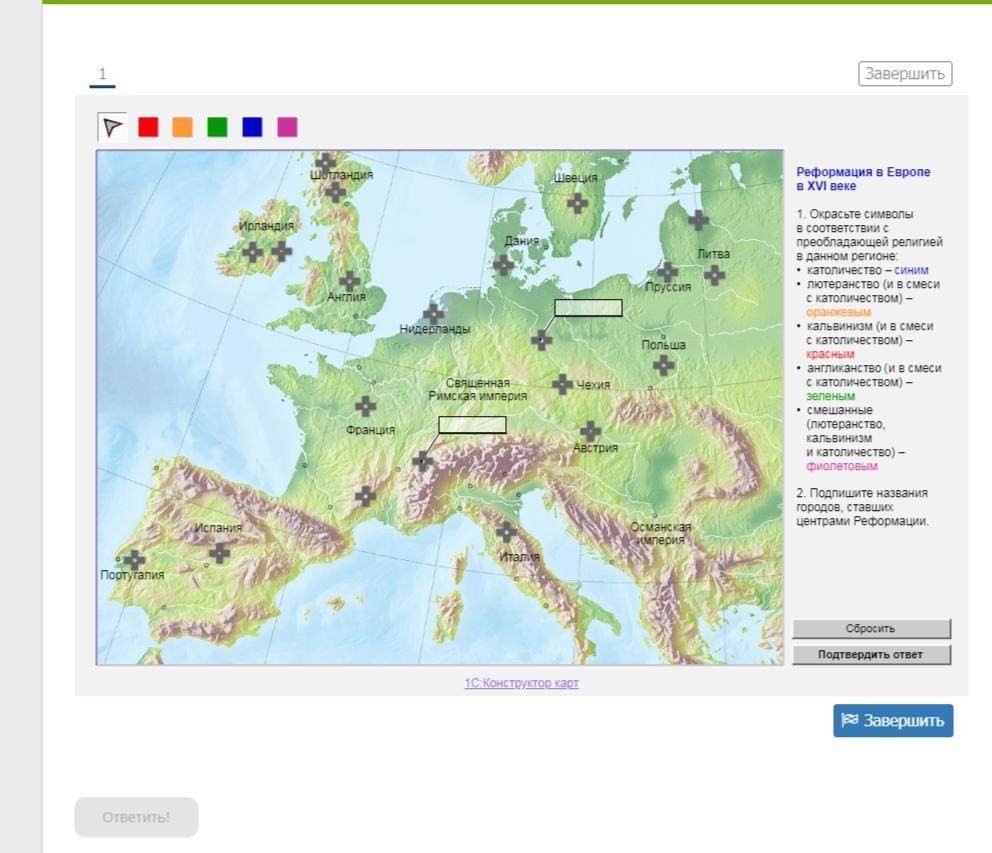The height and width of the screenshot is (853, 992).
Task: Click the empty city label box above Switzerland
Action: click(x=472, y=425)
